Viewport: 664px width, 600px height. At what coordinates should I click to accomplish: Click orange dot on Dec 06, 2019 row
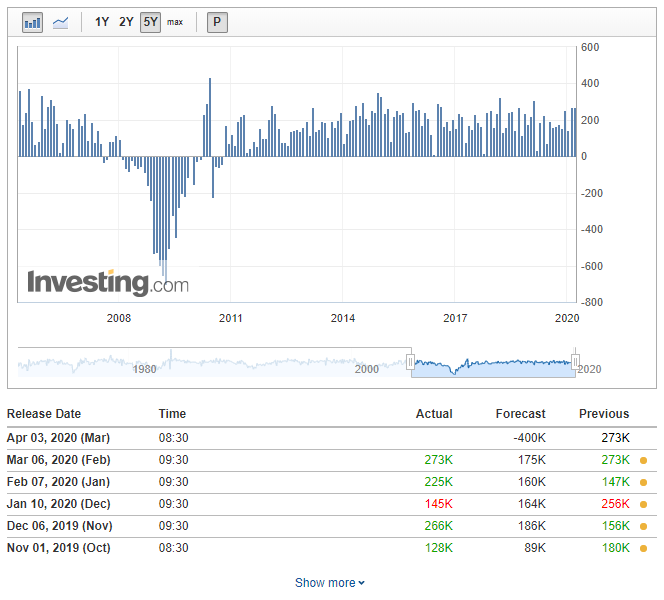643,526
